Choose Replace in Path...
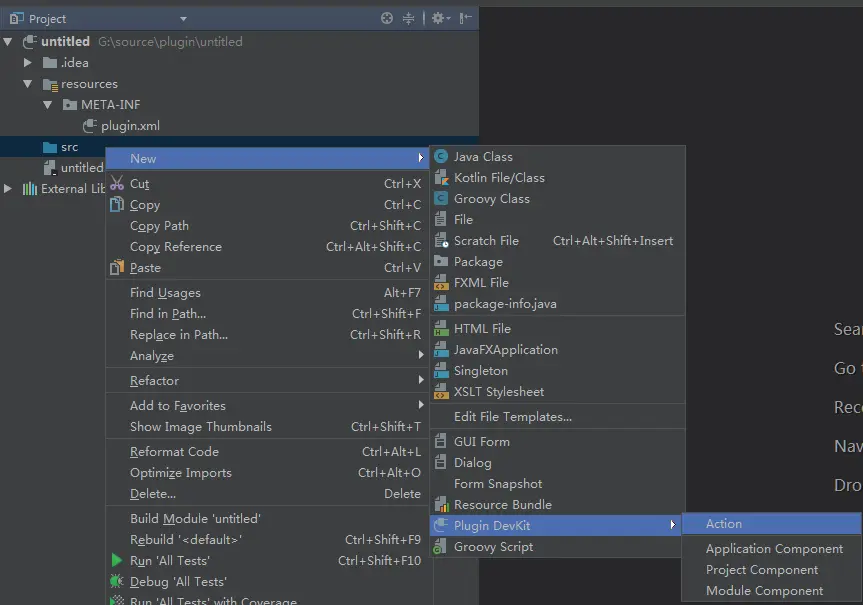The image size is (863, 605). point(267,335)
